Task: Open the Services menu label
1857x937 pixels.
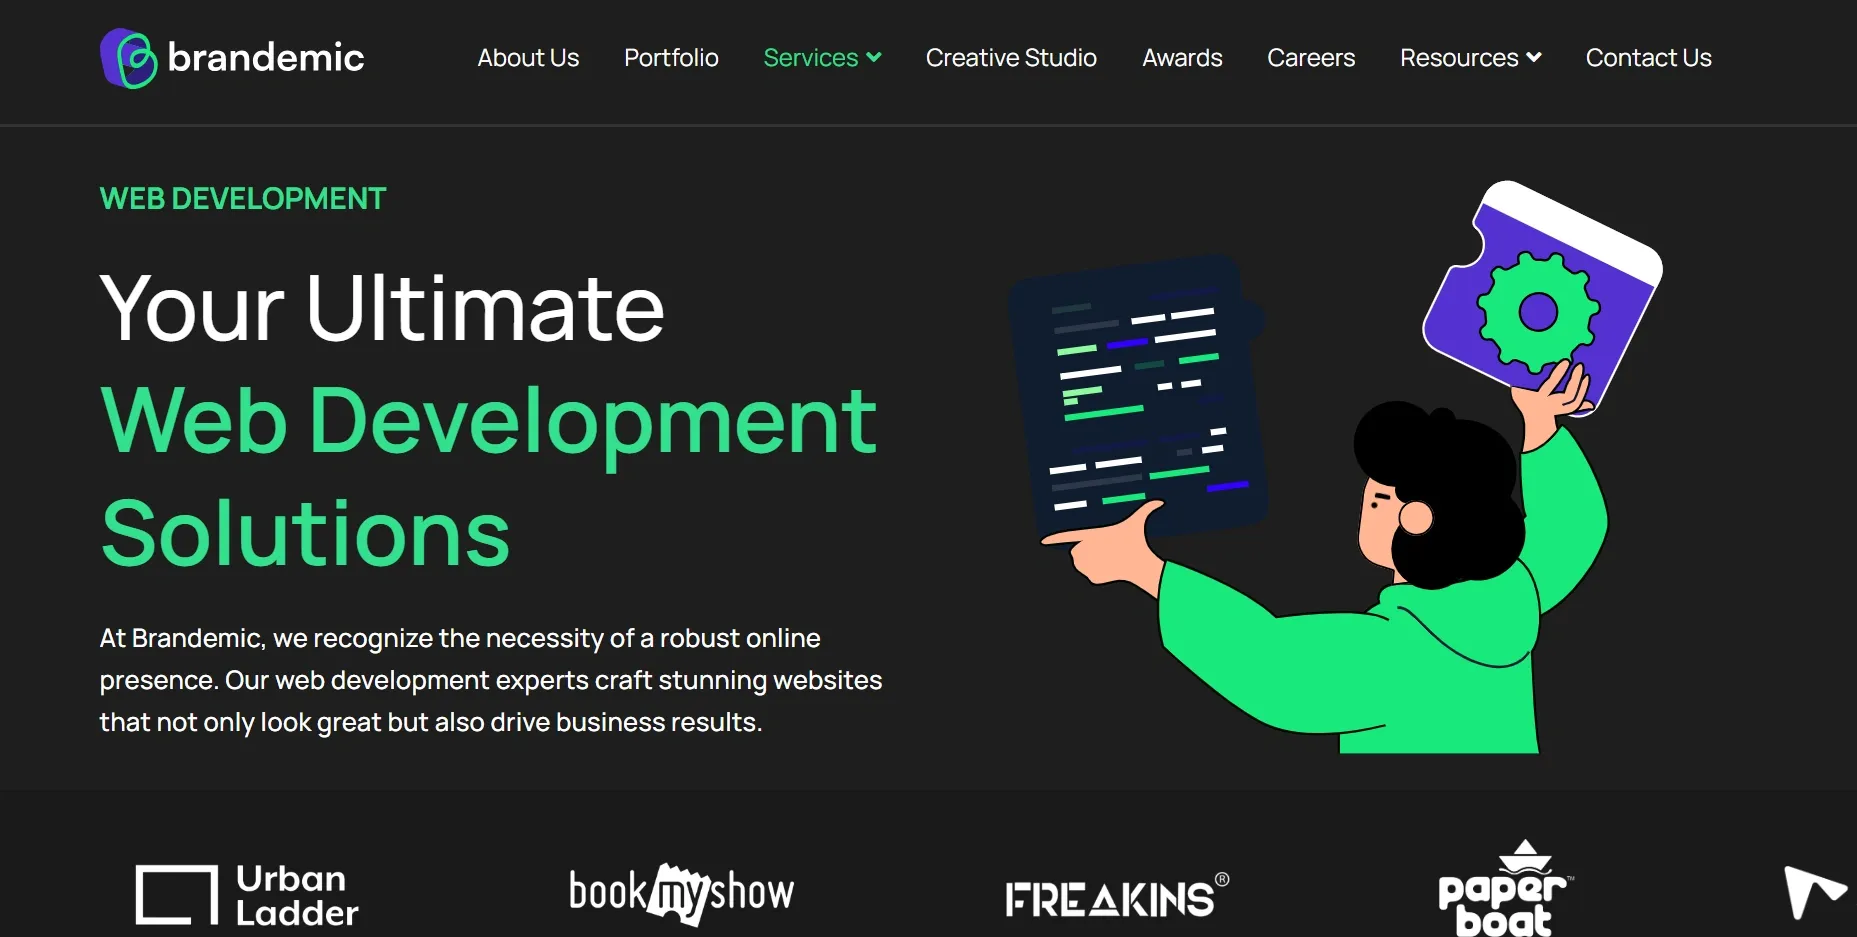Action: [810, 58]
